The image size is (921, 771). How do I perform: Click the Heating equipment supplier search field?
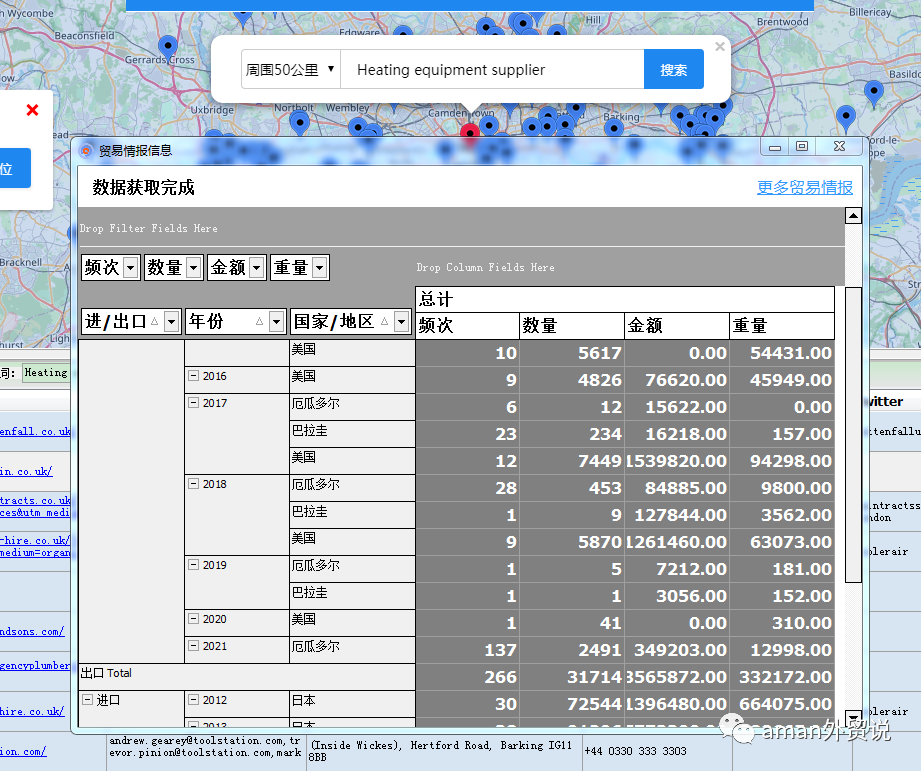coord(492,69)
